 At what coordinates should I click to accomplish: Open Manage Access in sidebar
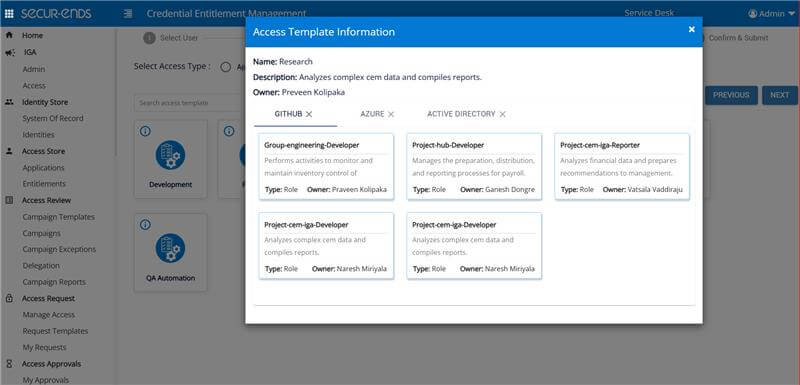coord(48,315)
